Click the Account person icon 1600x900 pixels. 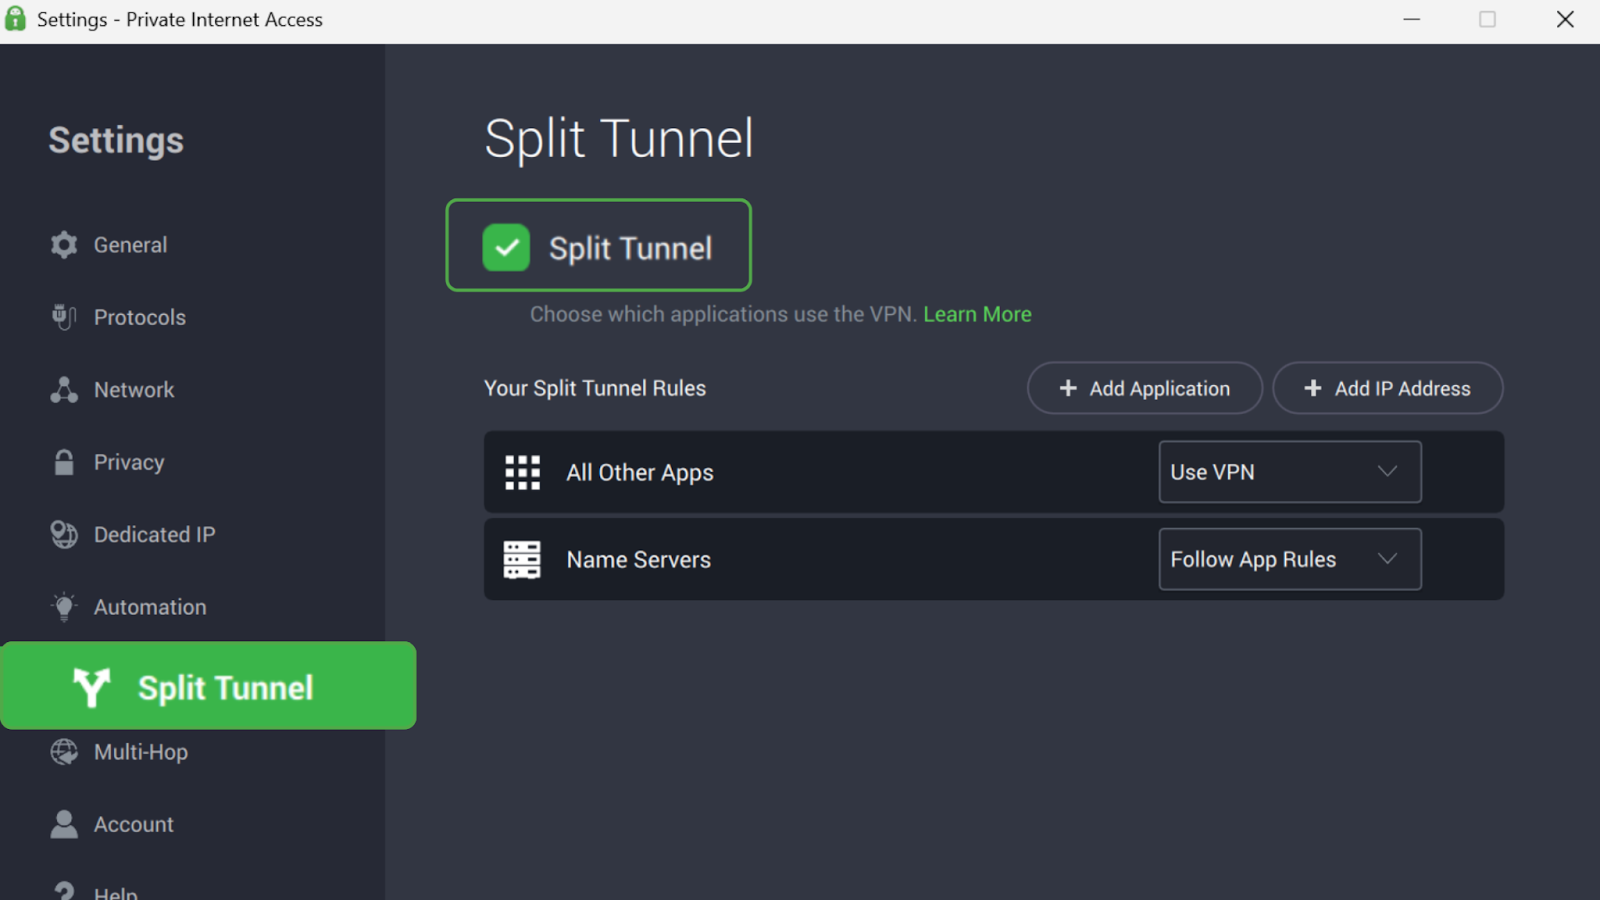tap(64, 824)
